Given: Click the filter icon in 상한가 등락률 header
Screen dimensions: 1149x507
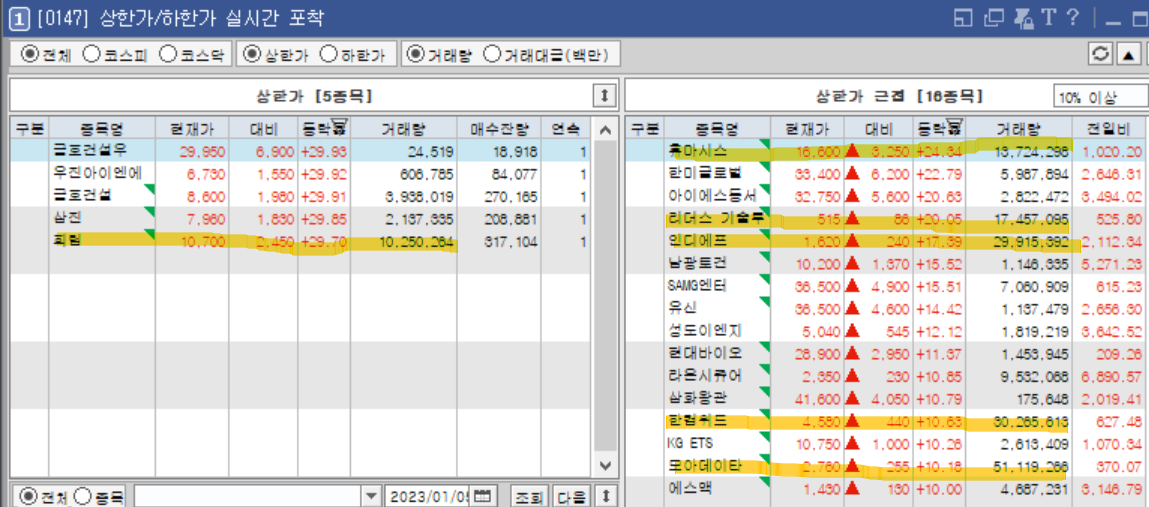Looking at the screenshot, I should pos(340,126).
